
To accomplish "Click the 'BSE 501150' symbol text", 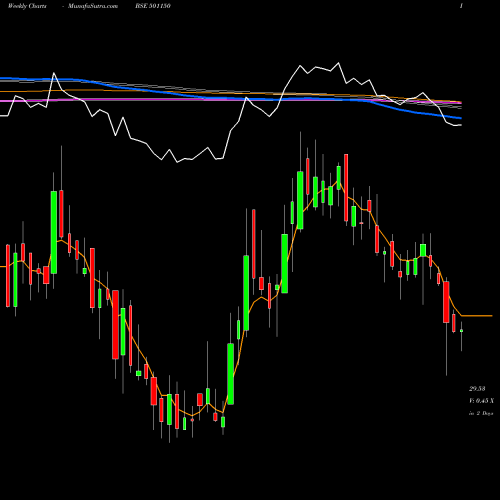I will click(x=153, y=6).
